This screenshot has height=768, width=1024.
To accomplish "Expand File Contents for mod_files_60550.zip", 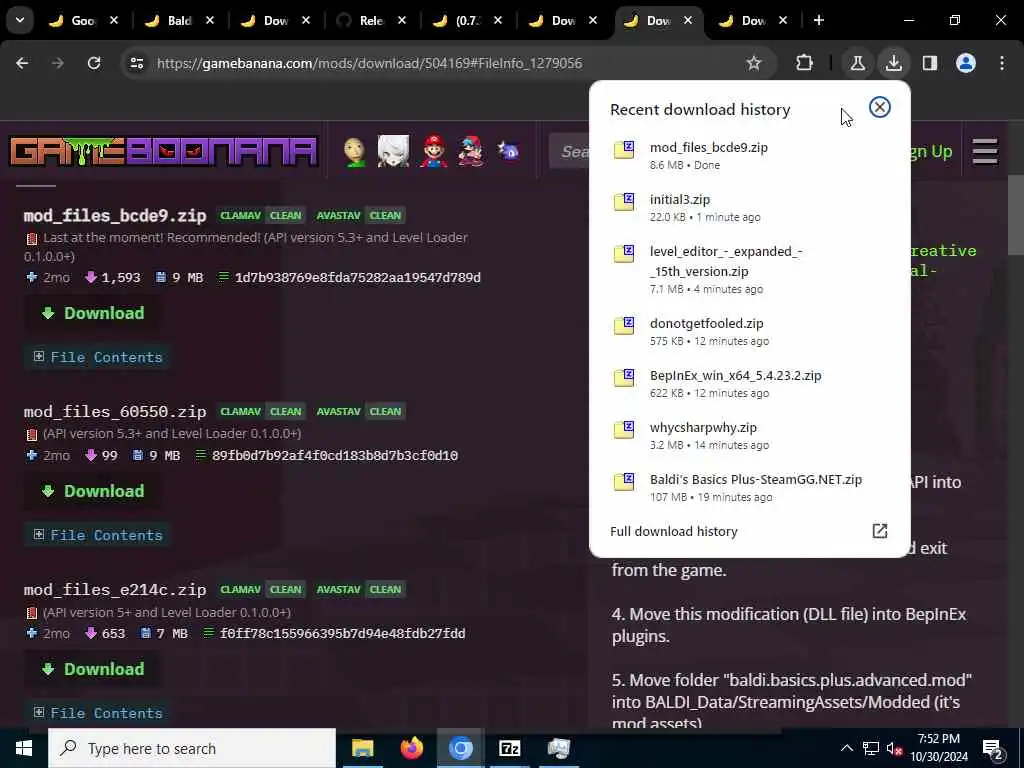I will (x=97, y=535).
